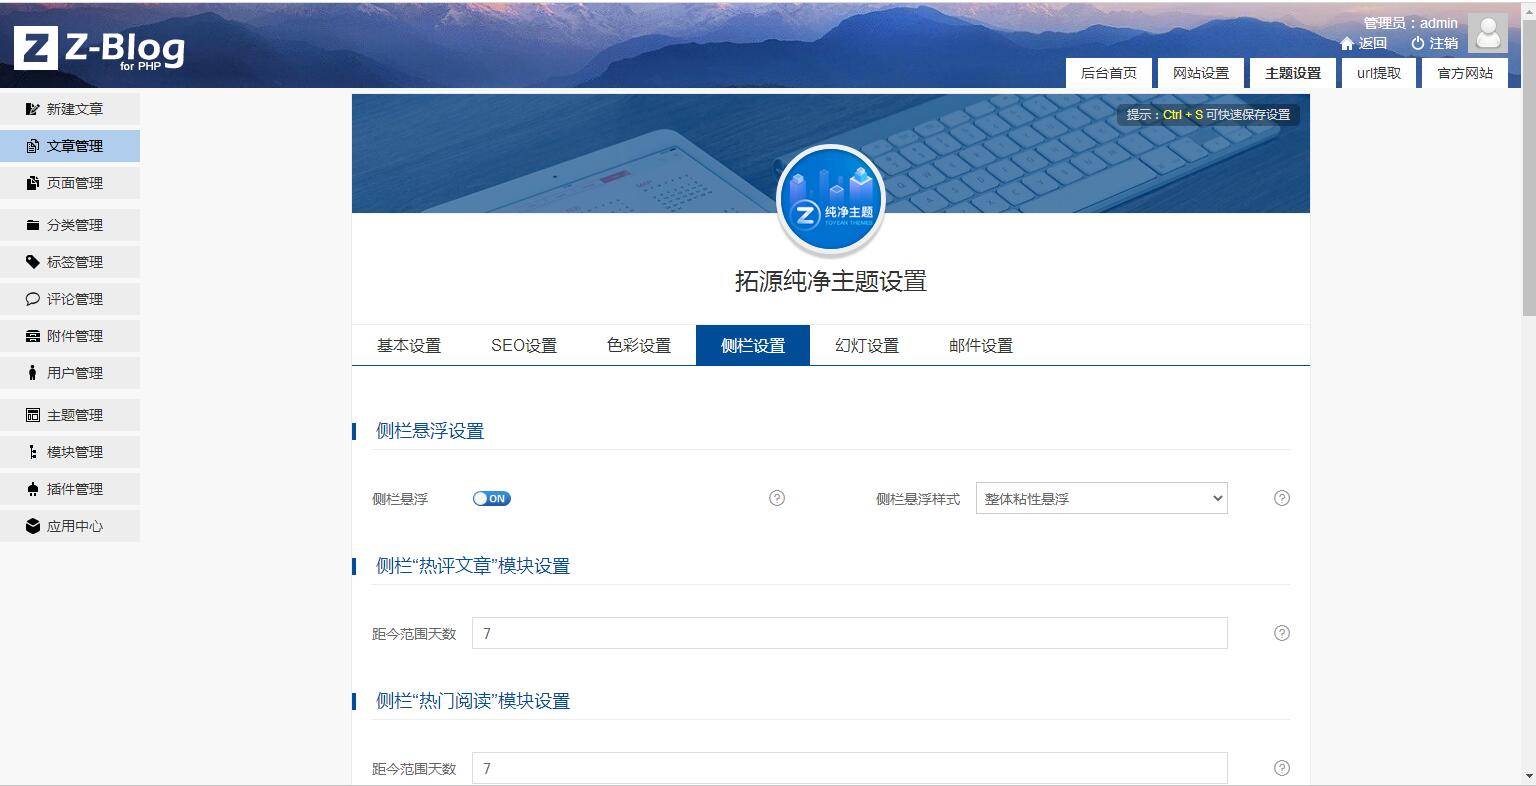Open 分类管理 from the left menu
This screenshot has height=786, width=1536.
[70, 224]
